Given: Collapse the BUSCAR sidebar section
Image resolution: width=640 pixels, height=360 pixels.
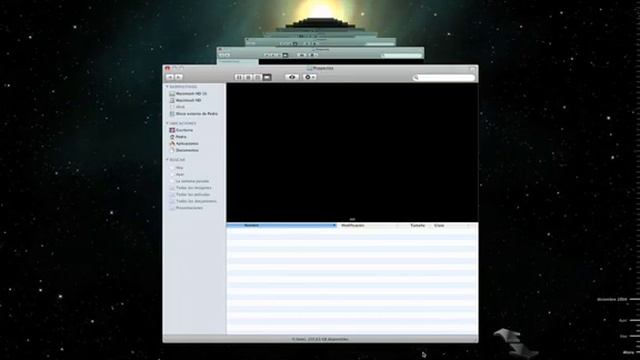Looking at the screenshot, I should (167, 160).
